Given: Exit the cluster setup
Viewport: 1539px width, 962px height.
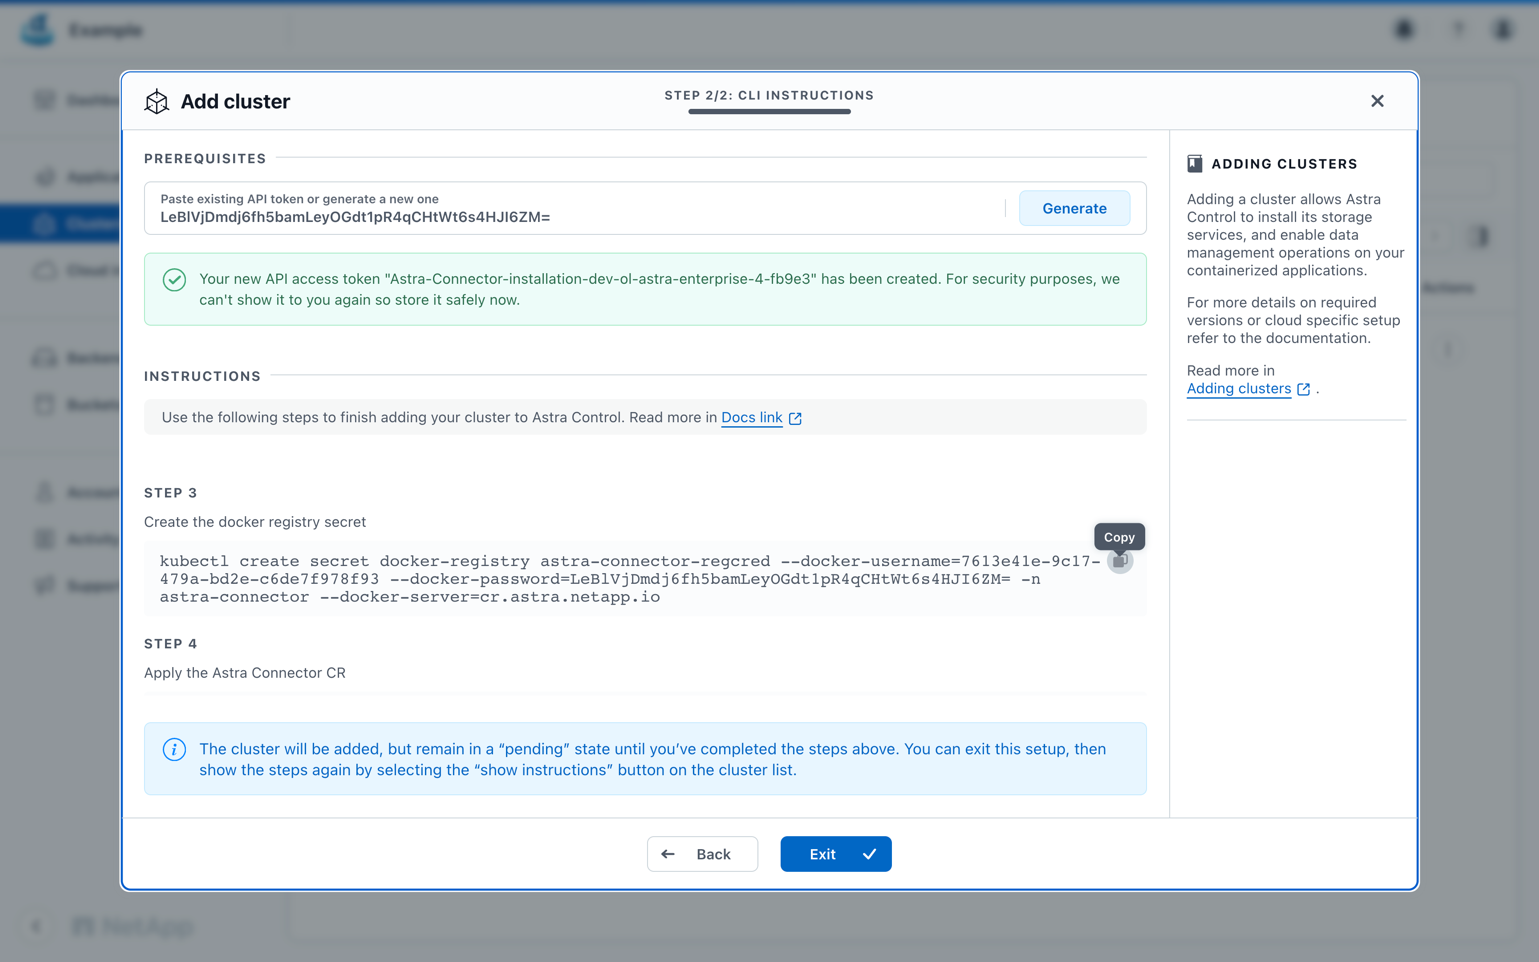Looking at the screenshot, I should [x=836, y=854].
